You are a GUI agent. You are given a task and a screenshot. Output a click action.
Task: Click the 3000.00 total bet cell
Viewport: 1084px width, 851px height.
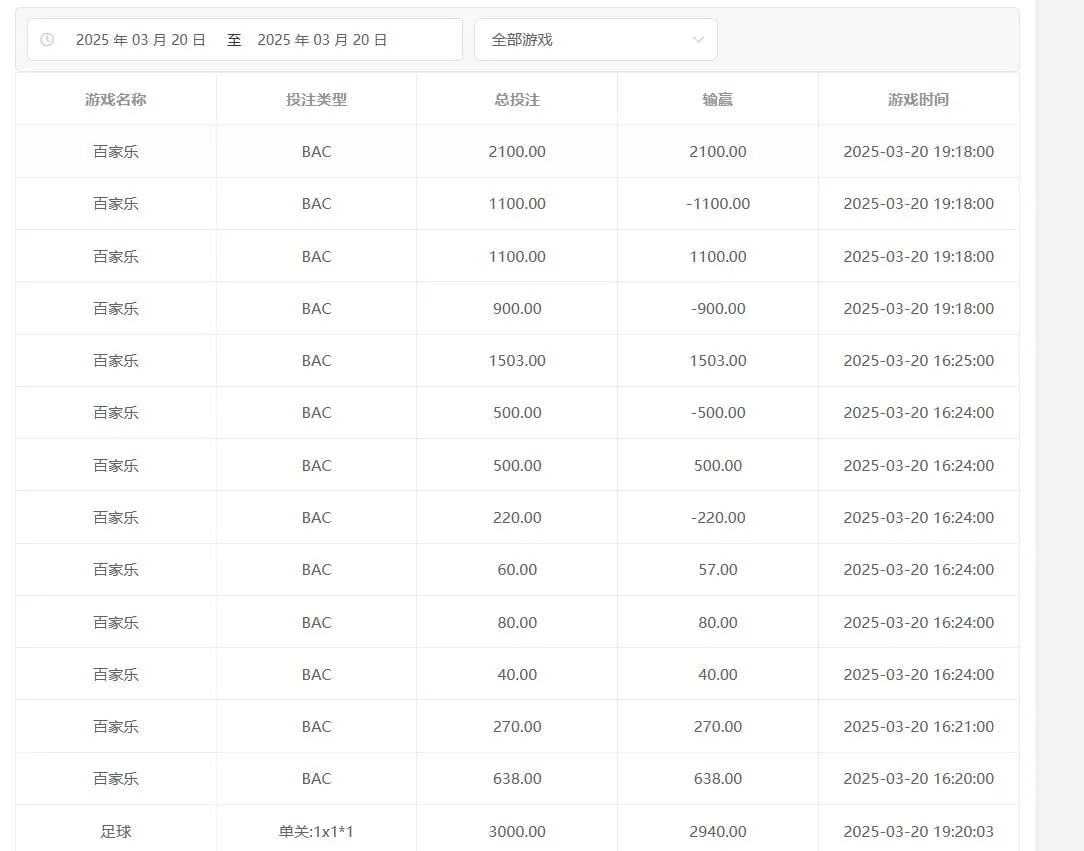tap(517, 831)
